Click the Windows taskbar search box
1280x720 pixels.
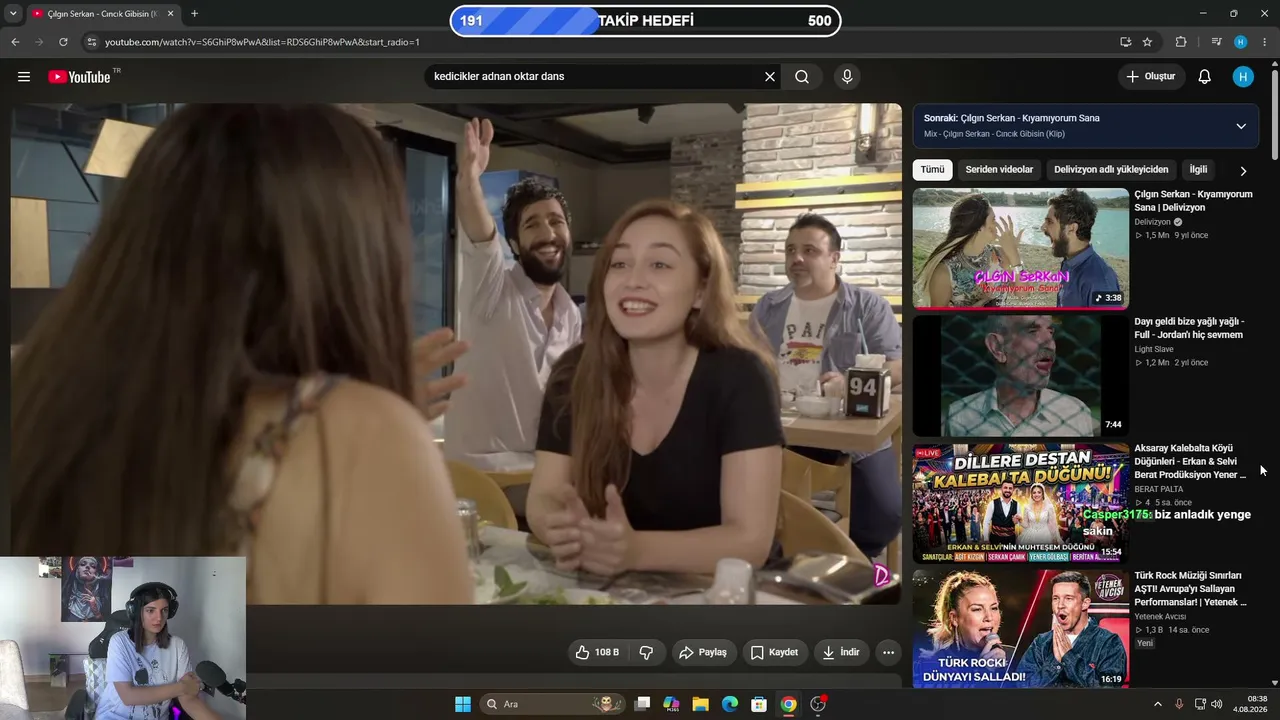tap(553, 704)
